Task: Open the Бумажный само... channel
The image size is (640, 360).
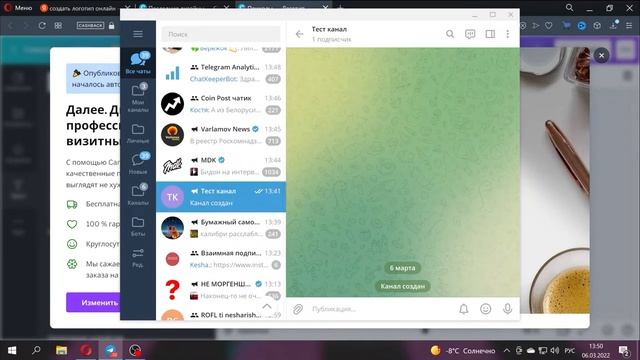Action: click(221, 228)
